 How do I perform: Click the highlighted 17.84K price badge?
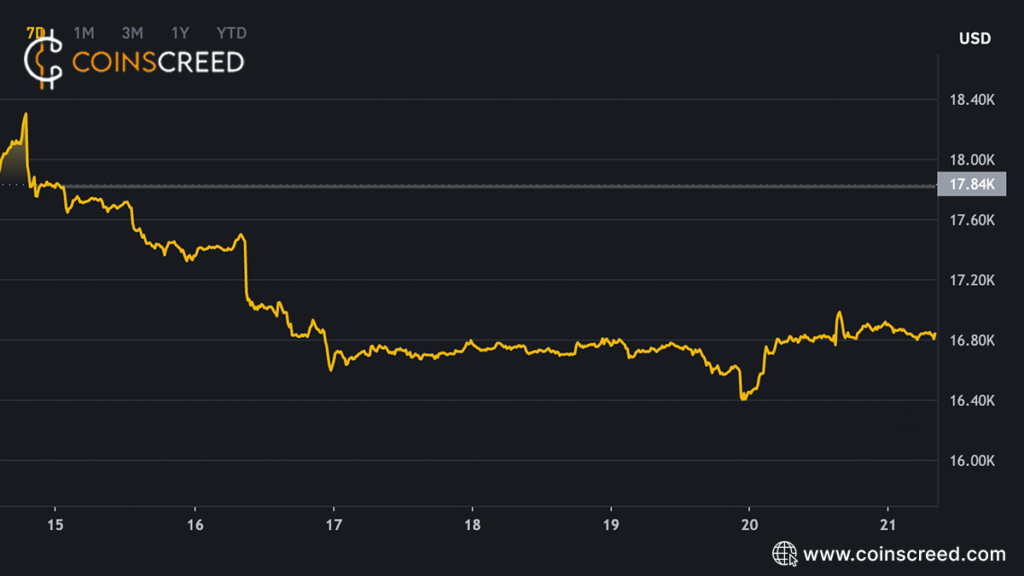point(971,184)
